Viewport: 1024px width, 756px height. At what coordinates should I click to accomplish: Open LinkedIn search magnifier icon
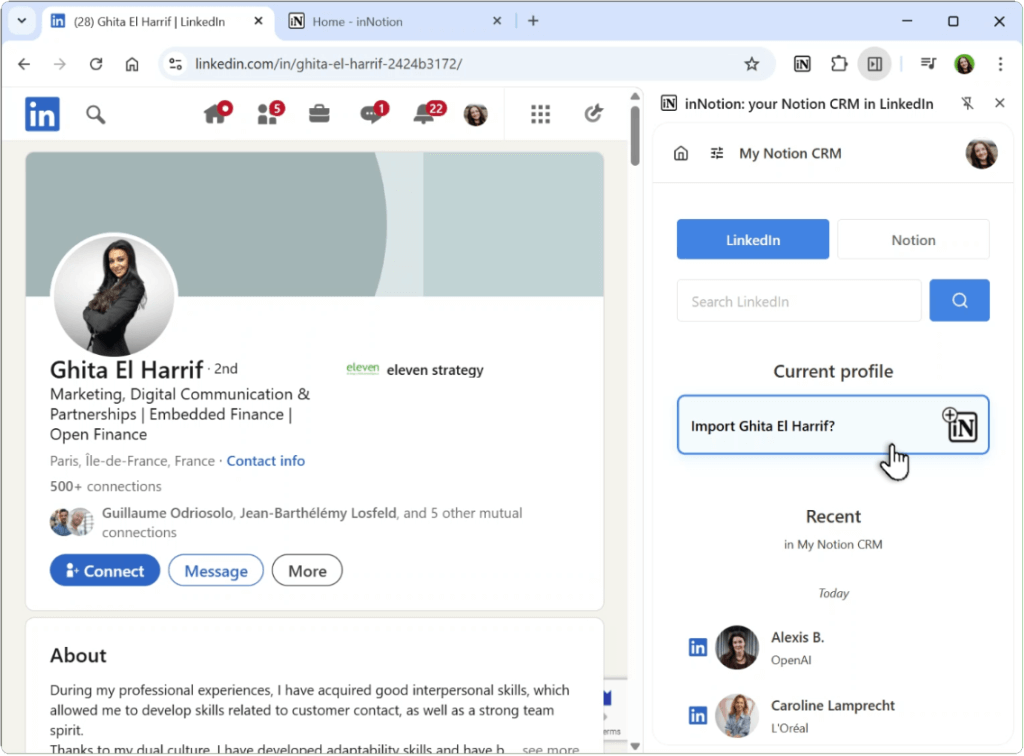[x=95, y=115]
